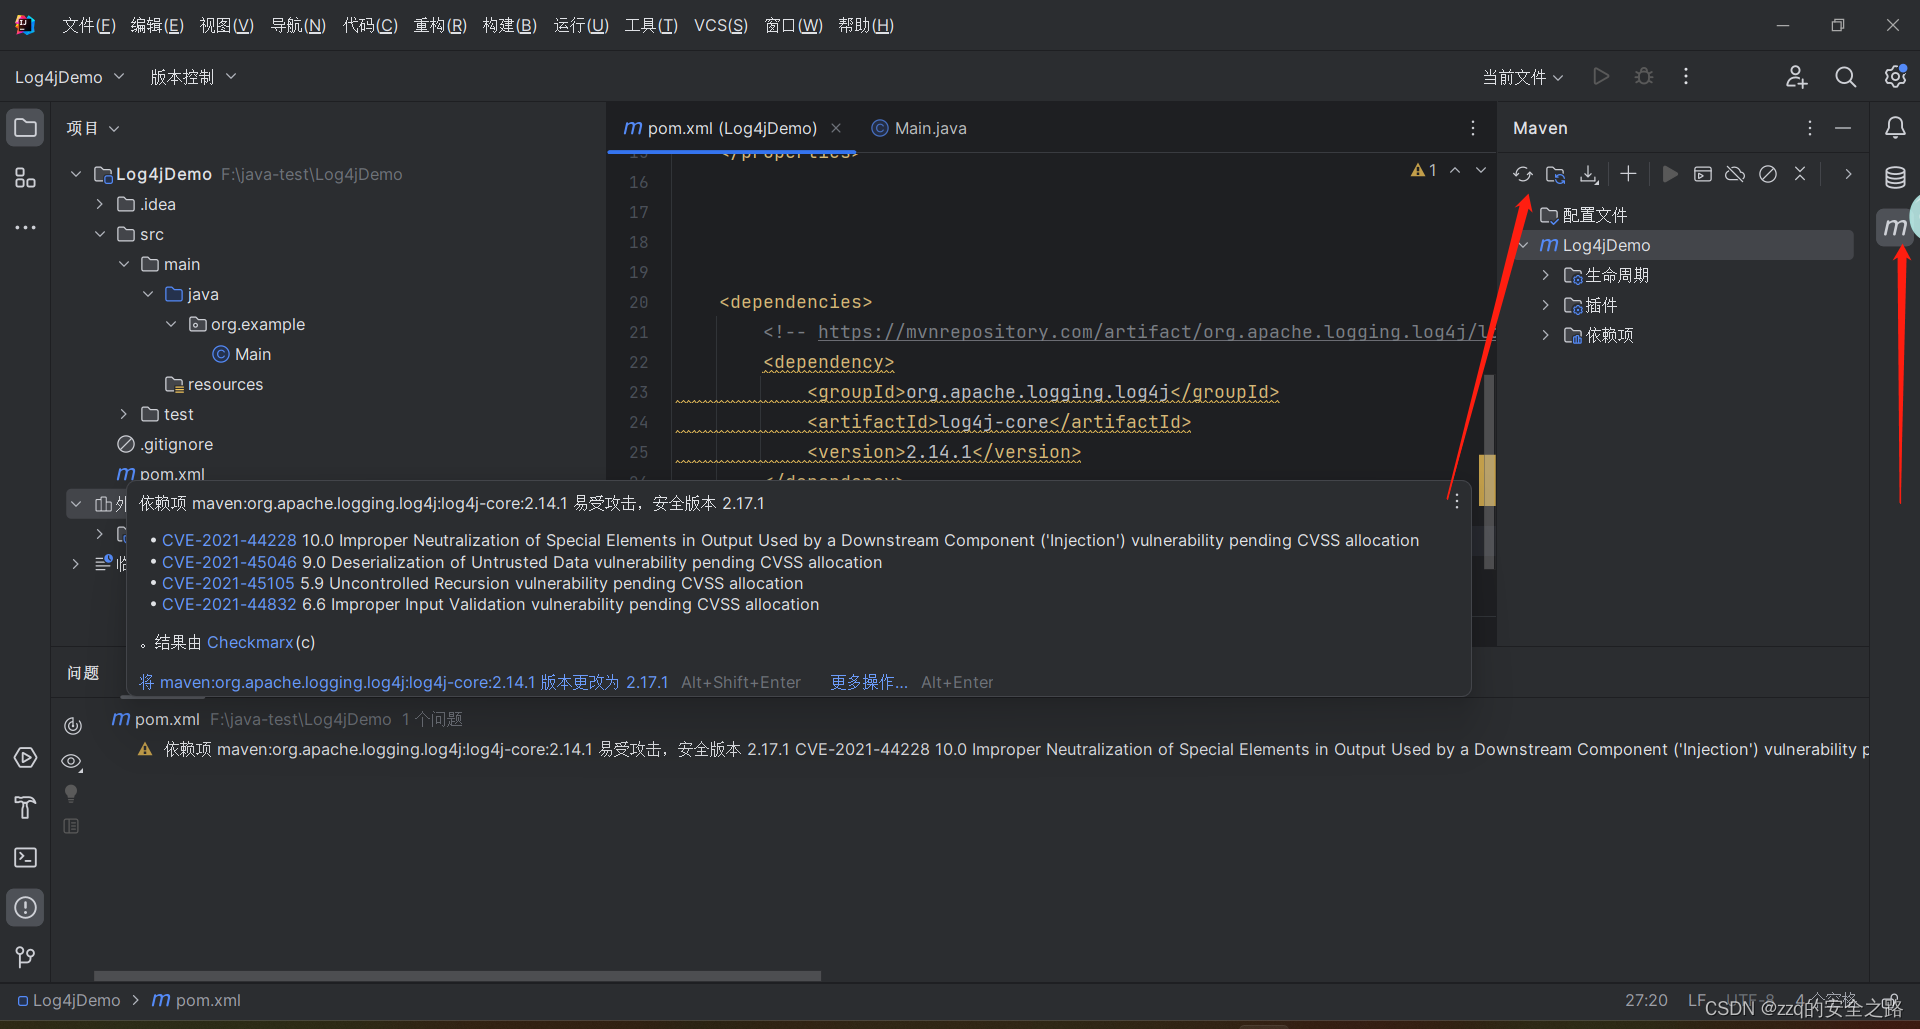Image resolution: width=1920 pixels, height=1029 pixels.
Task: Open 文件(F) menu
Action: coord(89,25)
